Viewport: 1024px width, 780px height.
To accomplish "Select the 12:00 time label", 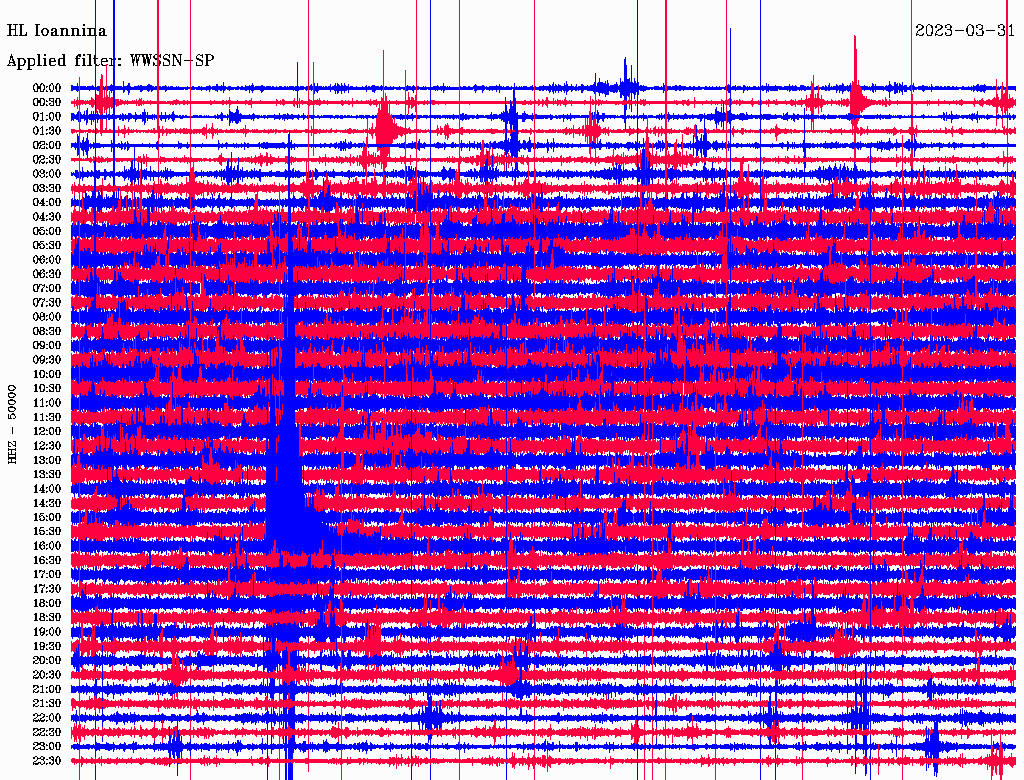I will pyautogui.click(x=47, y=431).
